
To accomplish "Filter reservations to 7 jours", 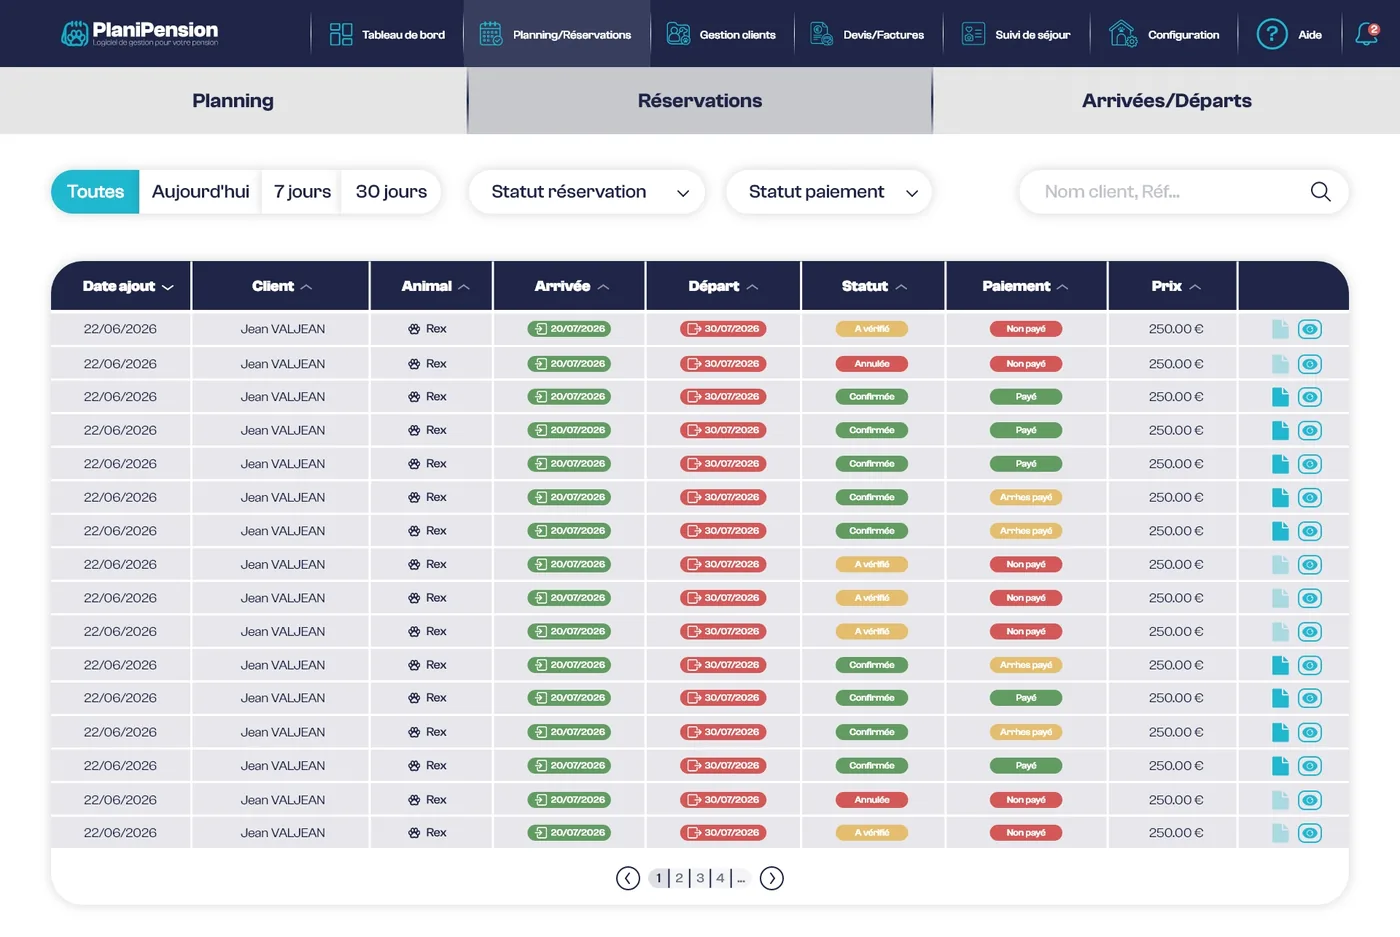I will [302, 192].
